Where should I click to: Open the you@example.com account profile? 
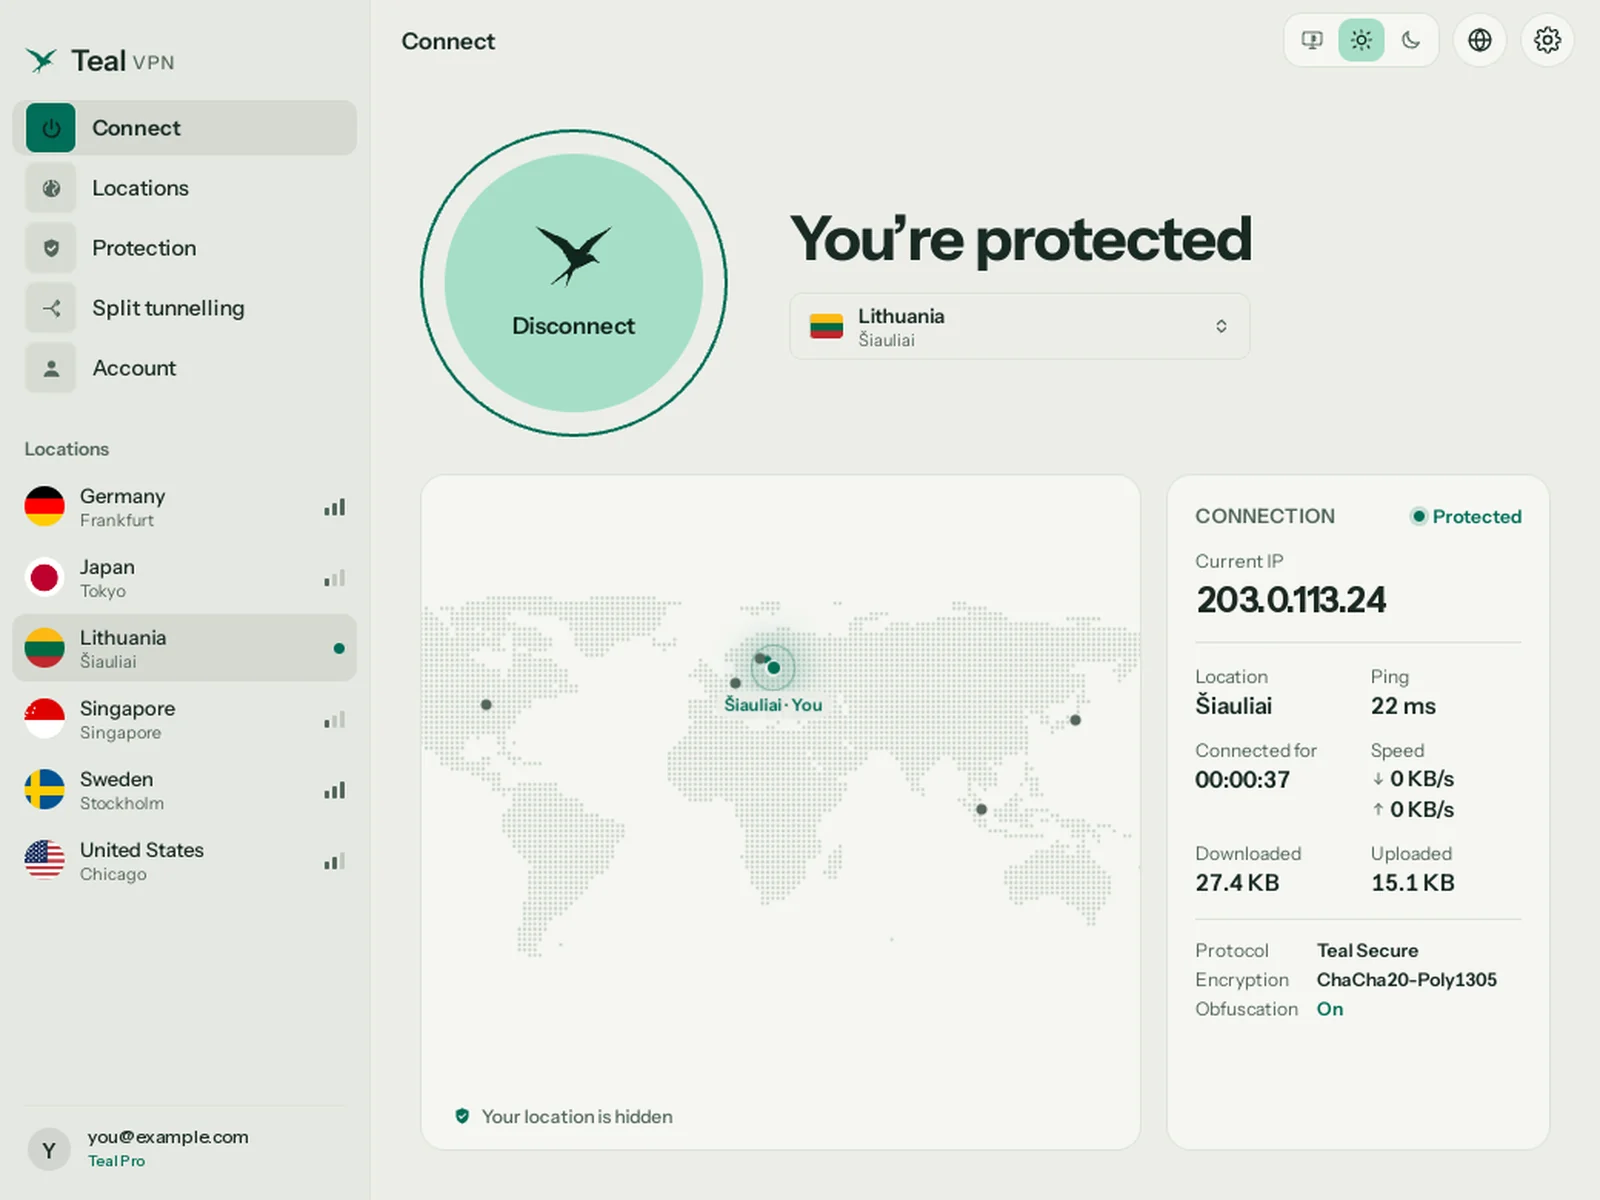(185, 1148)
